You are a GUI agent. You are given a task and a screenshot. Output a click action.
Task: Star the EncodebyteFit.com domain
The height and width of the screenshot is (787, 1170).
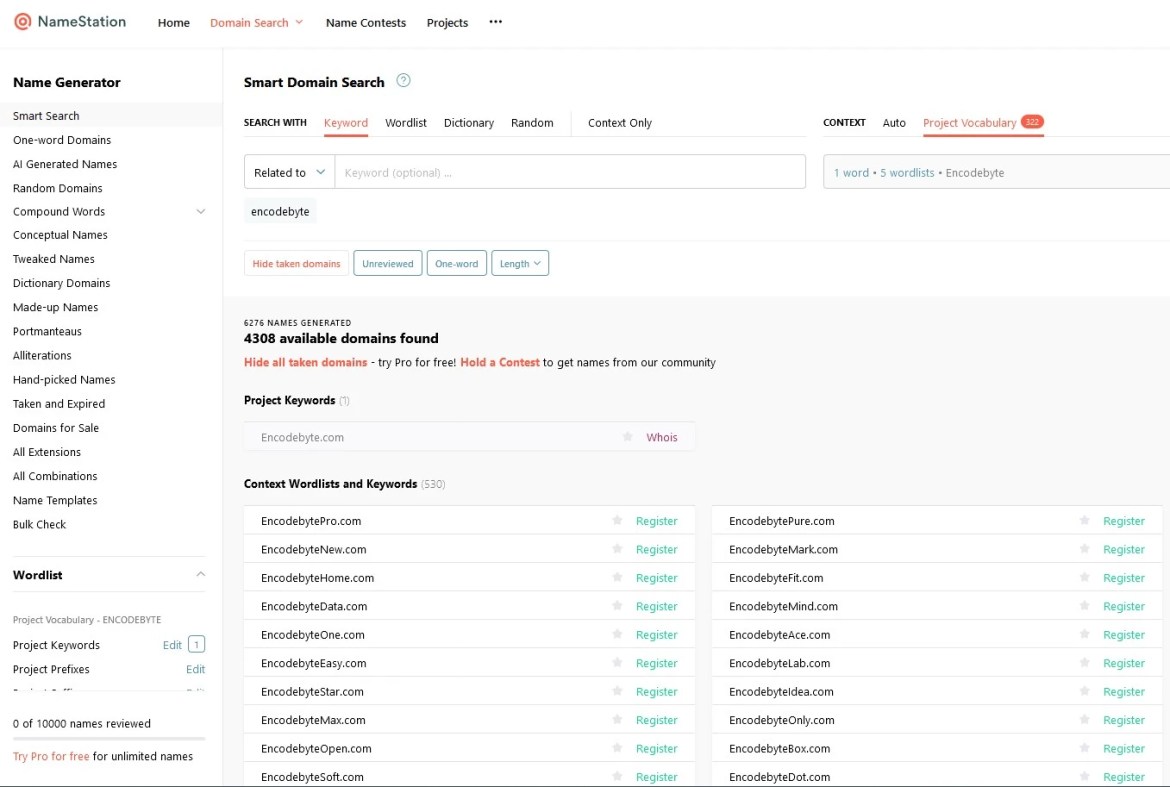[x=1084, y=577]
